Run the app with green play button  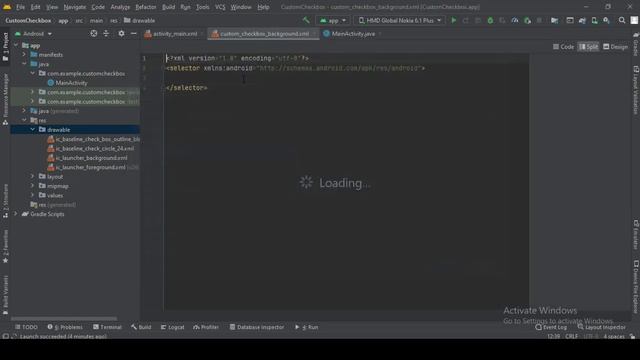tap(453, 20)
